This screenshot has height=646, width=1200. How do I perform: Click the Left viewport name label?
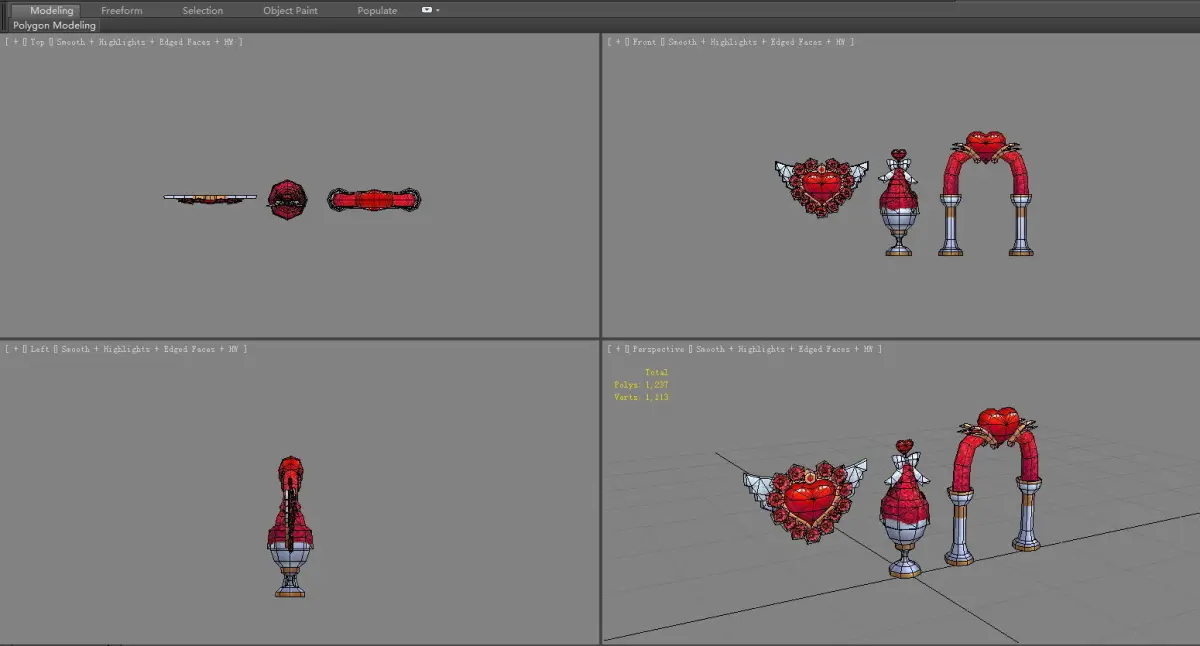point(41,349)
